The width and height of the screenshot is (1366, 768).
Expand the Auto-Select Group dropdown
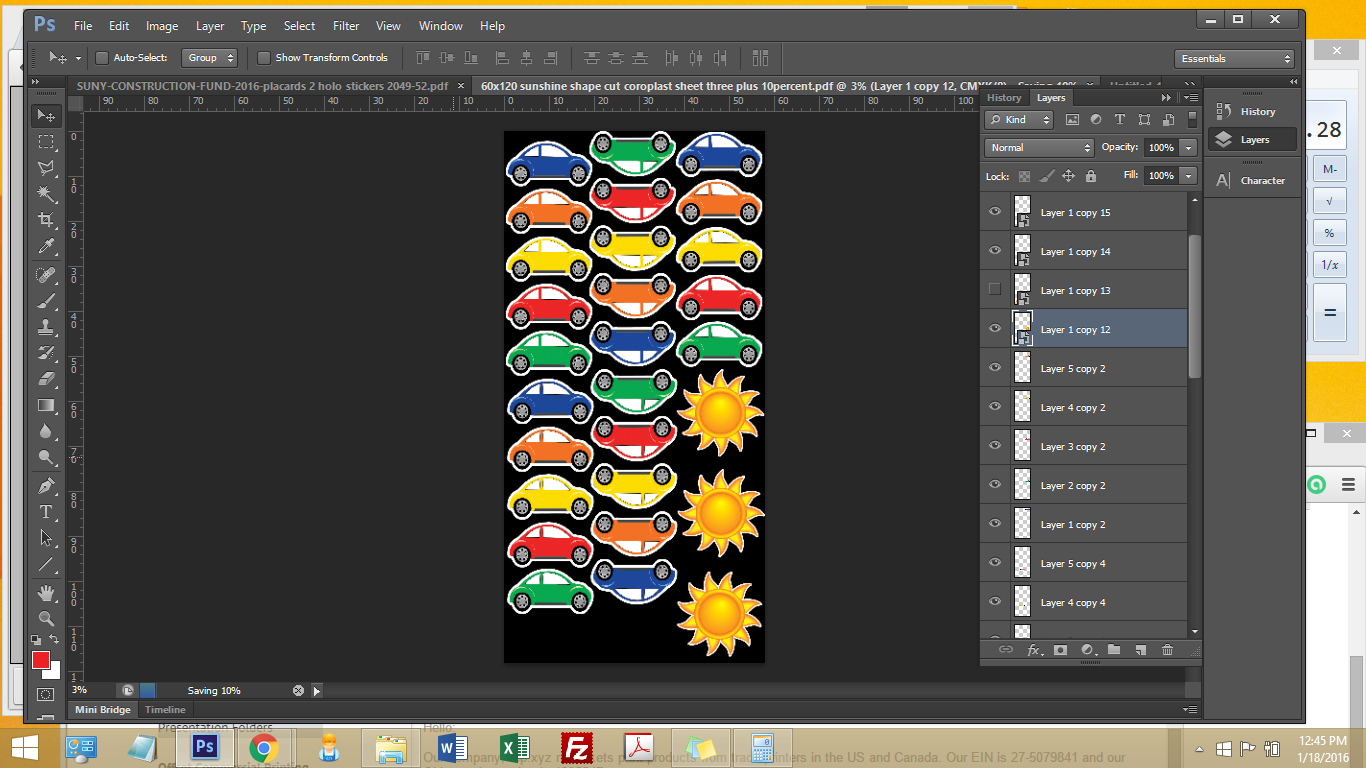(x=209, y=58)
